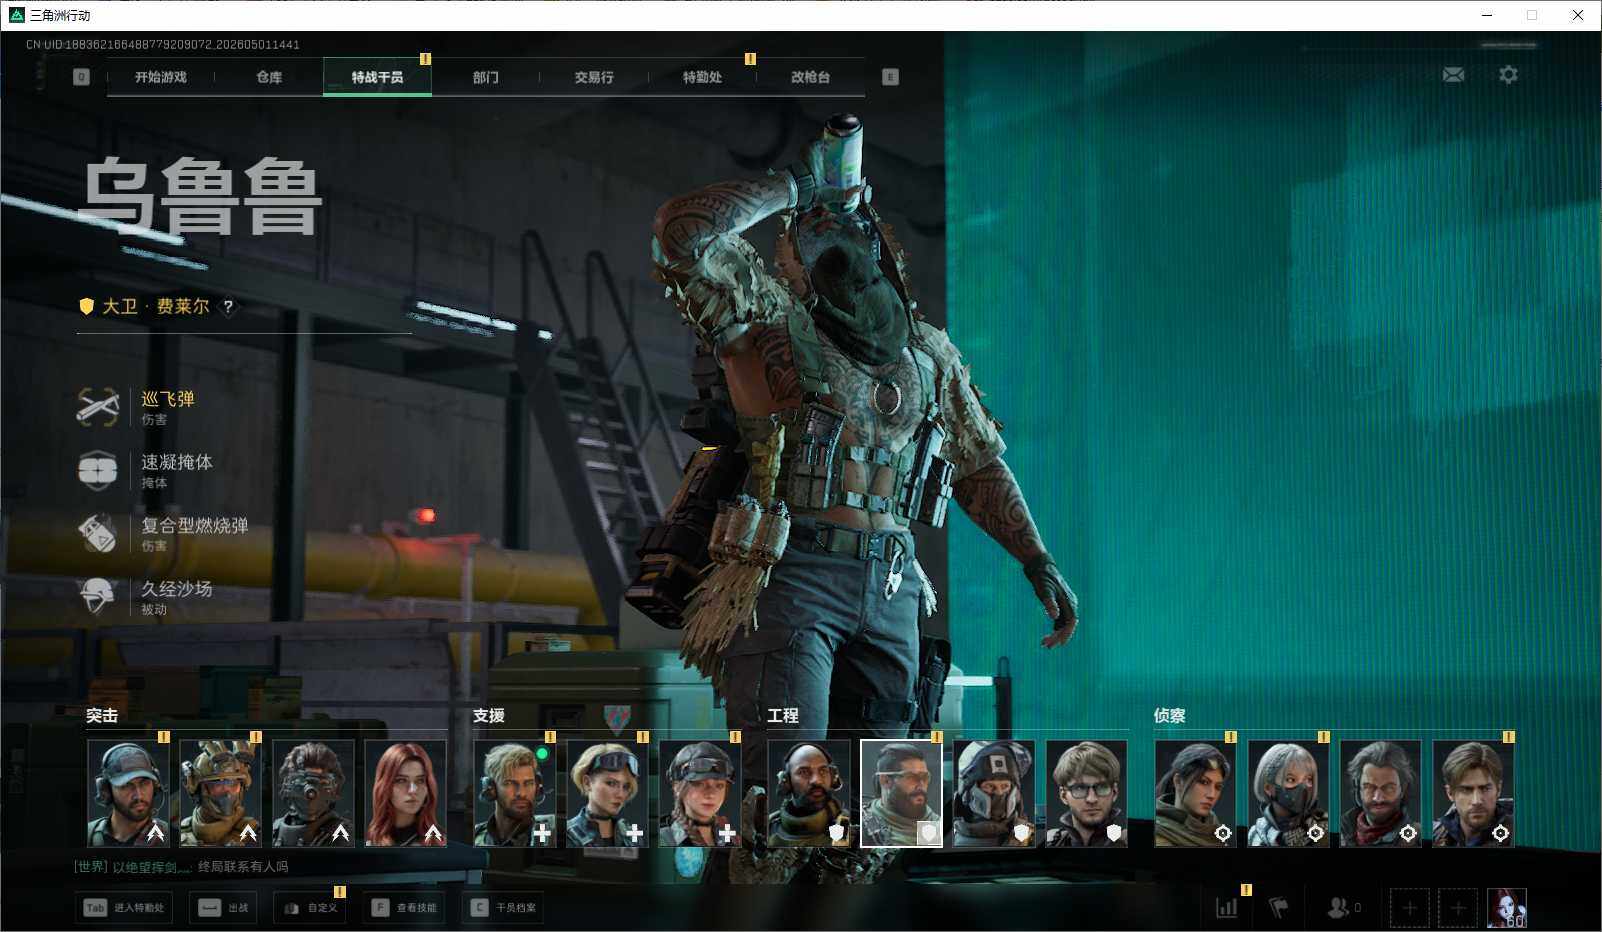The width and height of the screenshot is (1602, 932).
Task: Select the masked armored 工程 operator
Action: (994, 793)
